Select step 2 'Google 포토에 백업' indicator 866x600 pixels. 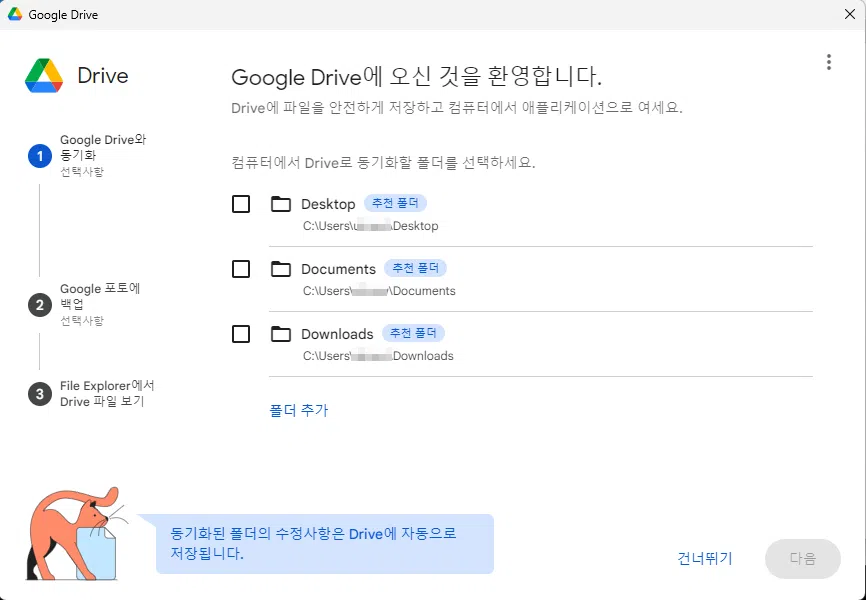click(38, 305)
